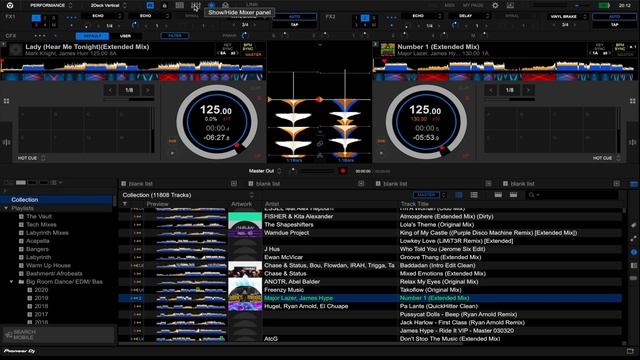Open the settings gear icon
Viewport: 640px width, 360px height.
click(x=495, y=5)
